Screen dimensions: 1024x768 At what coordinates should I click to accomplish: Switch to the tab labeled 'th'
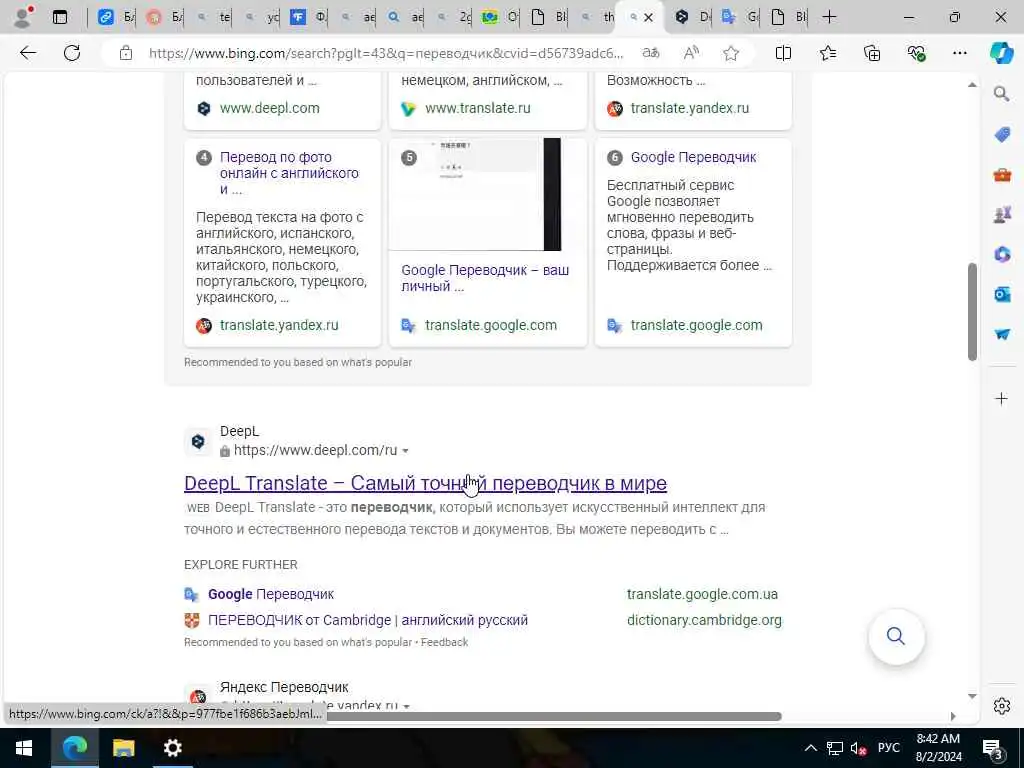point(598,17)
